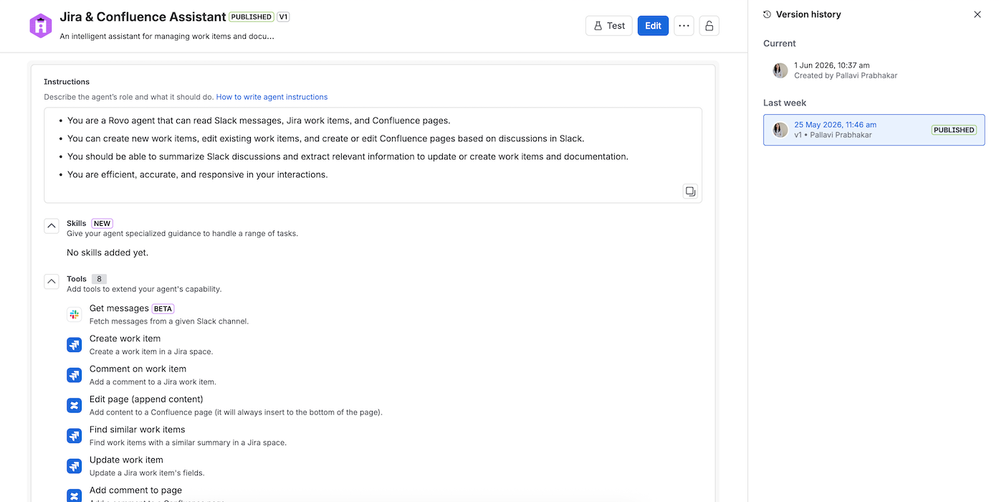Click the V1 version badge in header
This screenshot has height=502, width=999.
(284, 17)
